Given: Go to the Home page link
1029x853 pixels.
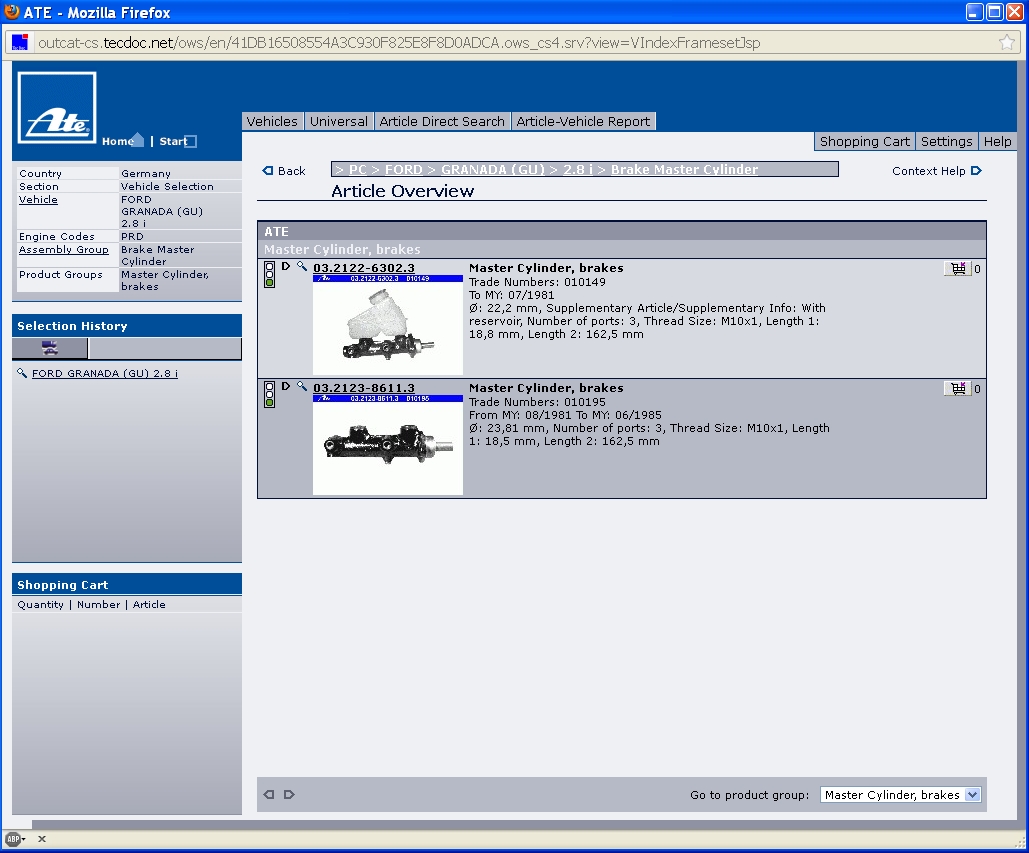Looking at the screenshot, I should pyautogui.click(x=123, y=140).
